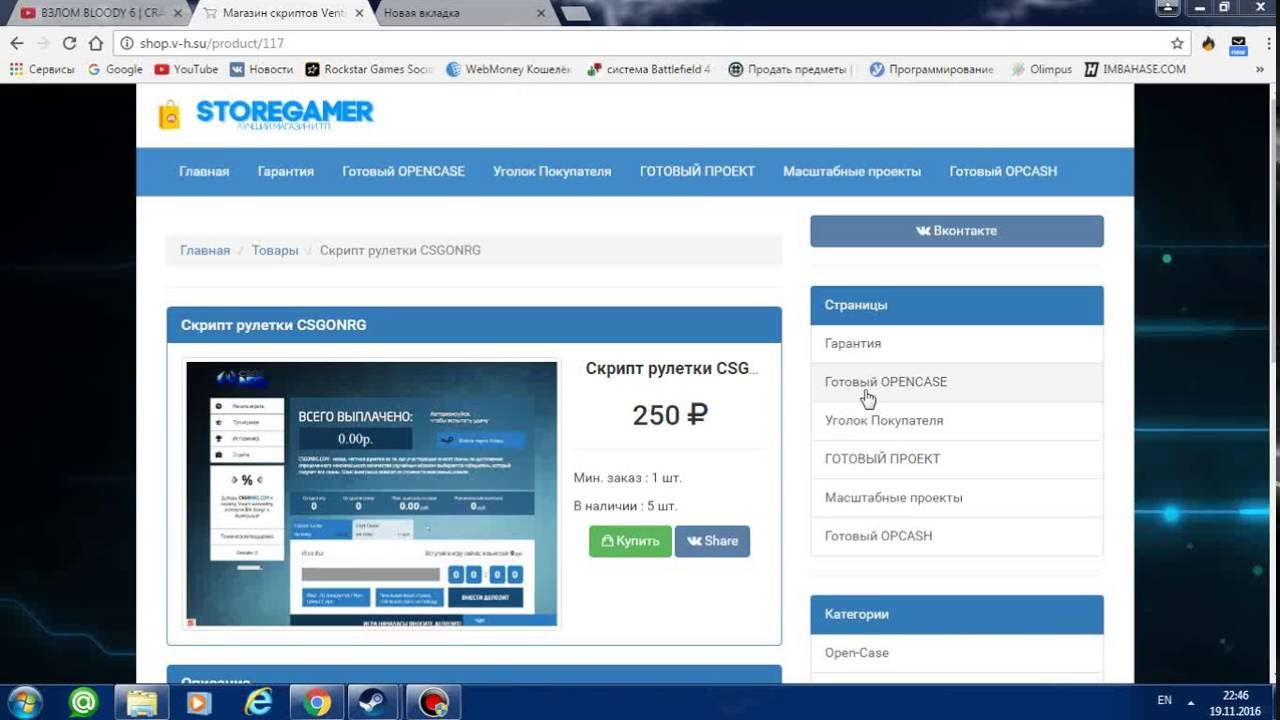This screenshot has width=1280, height=720.
Task: Open the Сервисы apps shortcut
Action: pyautogui.click(x=42, y=70)
